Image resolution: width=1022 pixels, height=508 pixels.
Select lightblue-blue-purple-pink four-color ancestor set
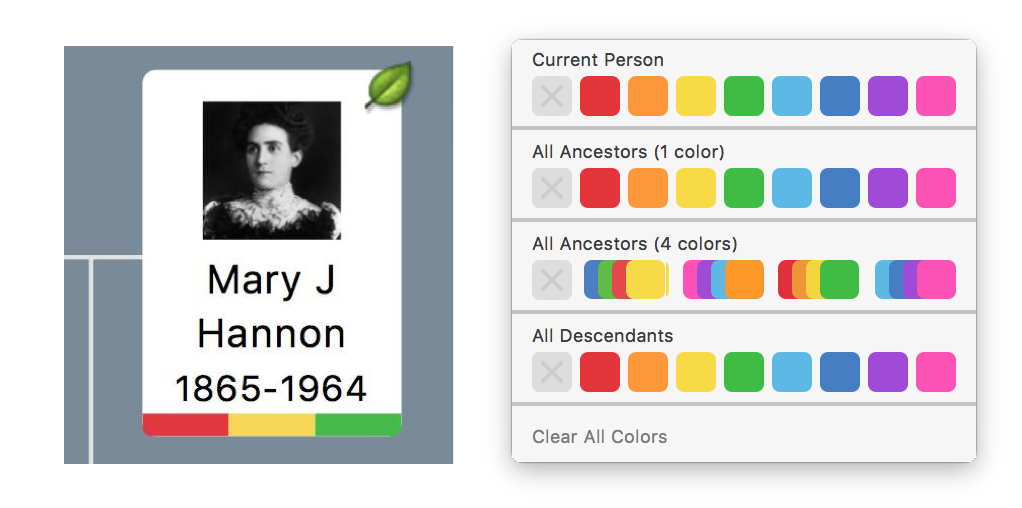tap(915, 280)
